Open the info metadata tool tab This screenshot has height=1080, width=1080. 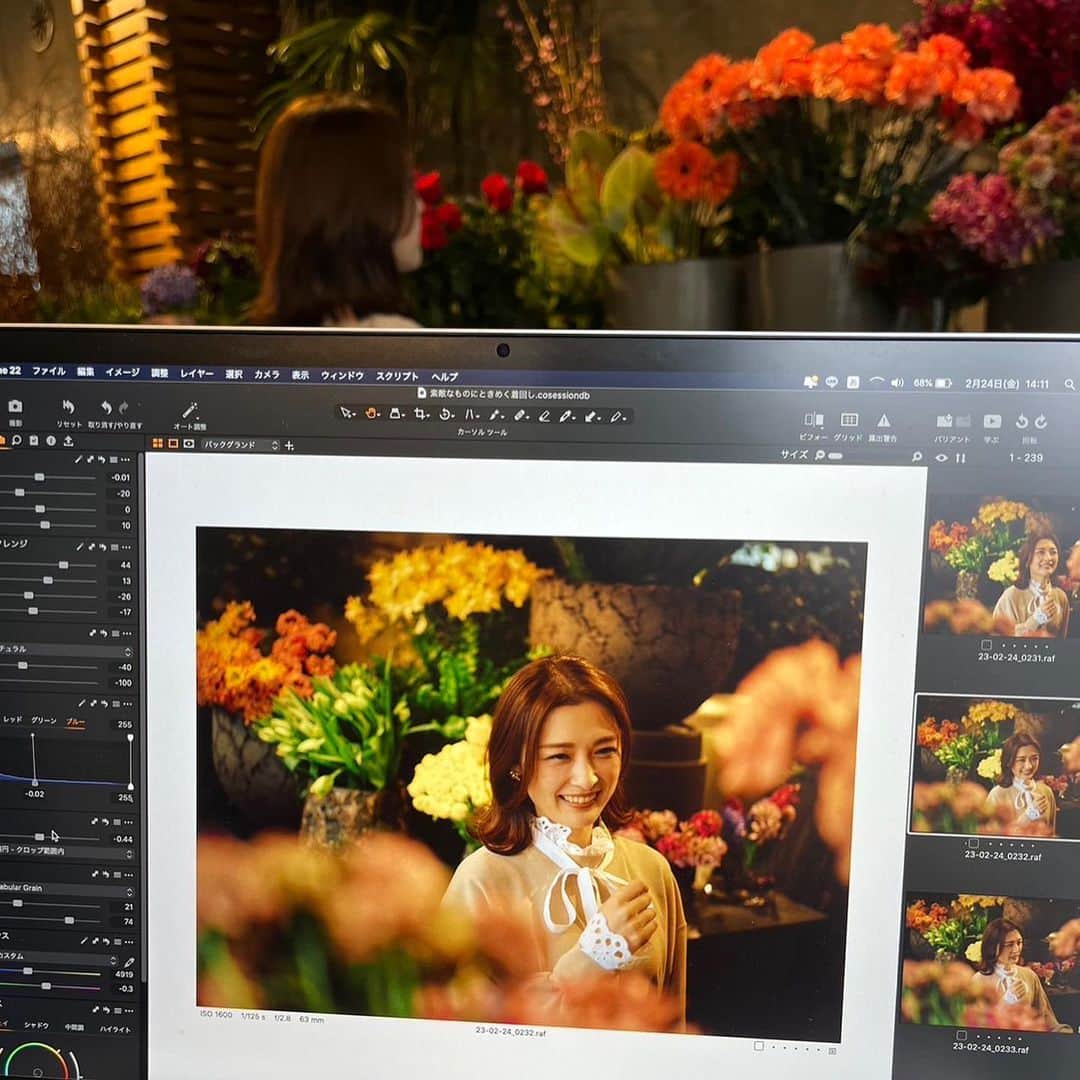point(51,441)
